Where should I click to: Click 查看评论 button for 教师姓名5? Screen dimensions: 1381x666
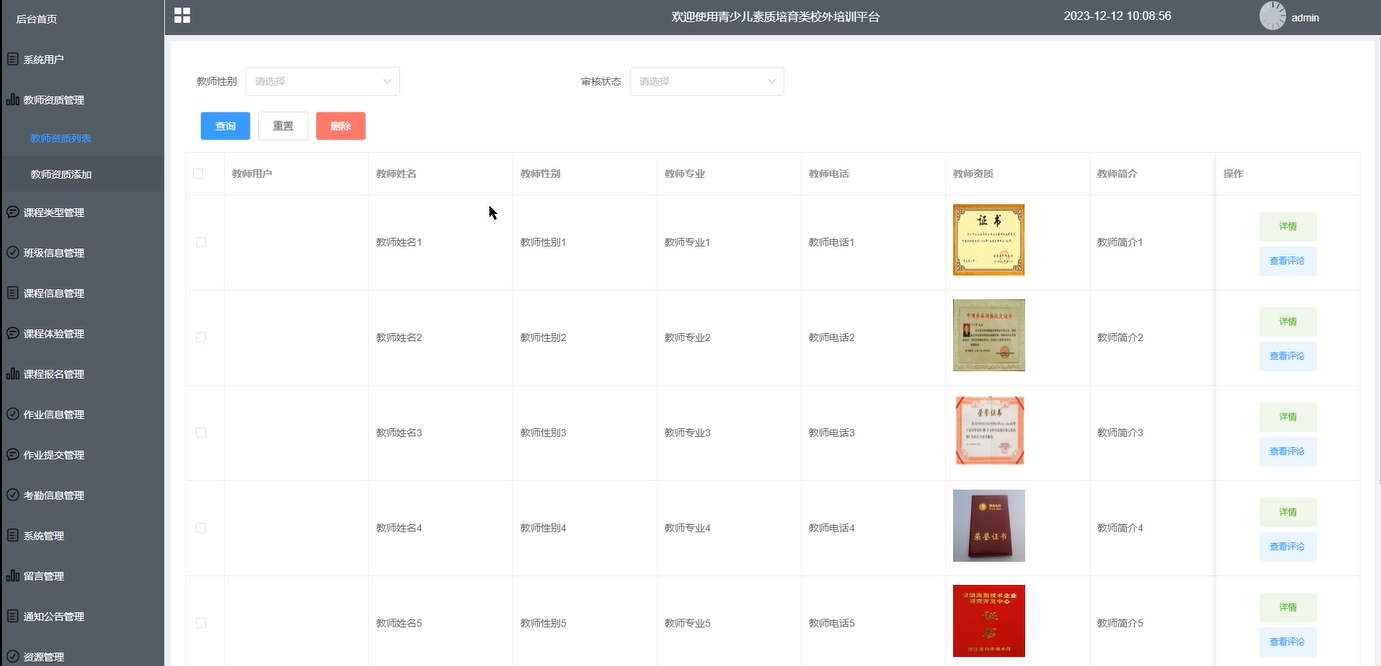1288,642
